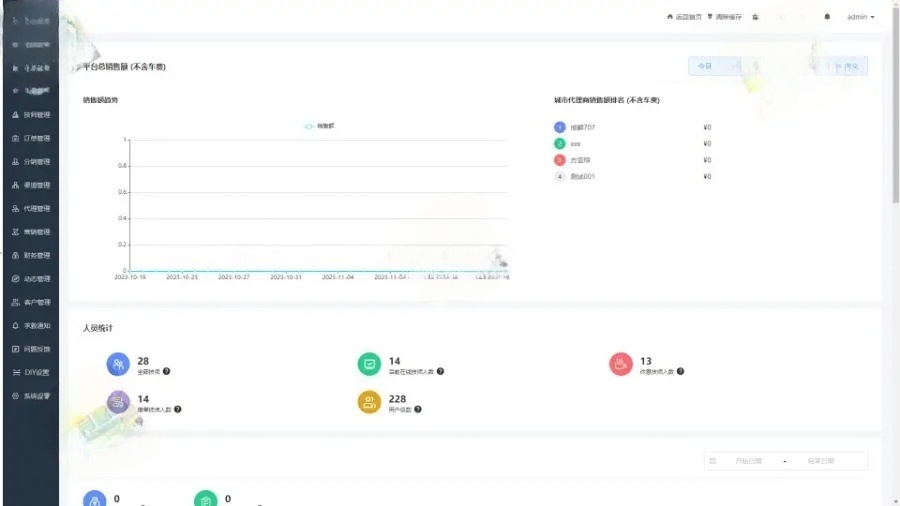Click help icon beside the 13 resting count
Image resolution: width=900 pixels, height=506 pixels.
coord(681,371)
